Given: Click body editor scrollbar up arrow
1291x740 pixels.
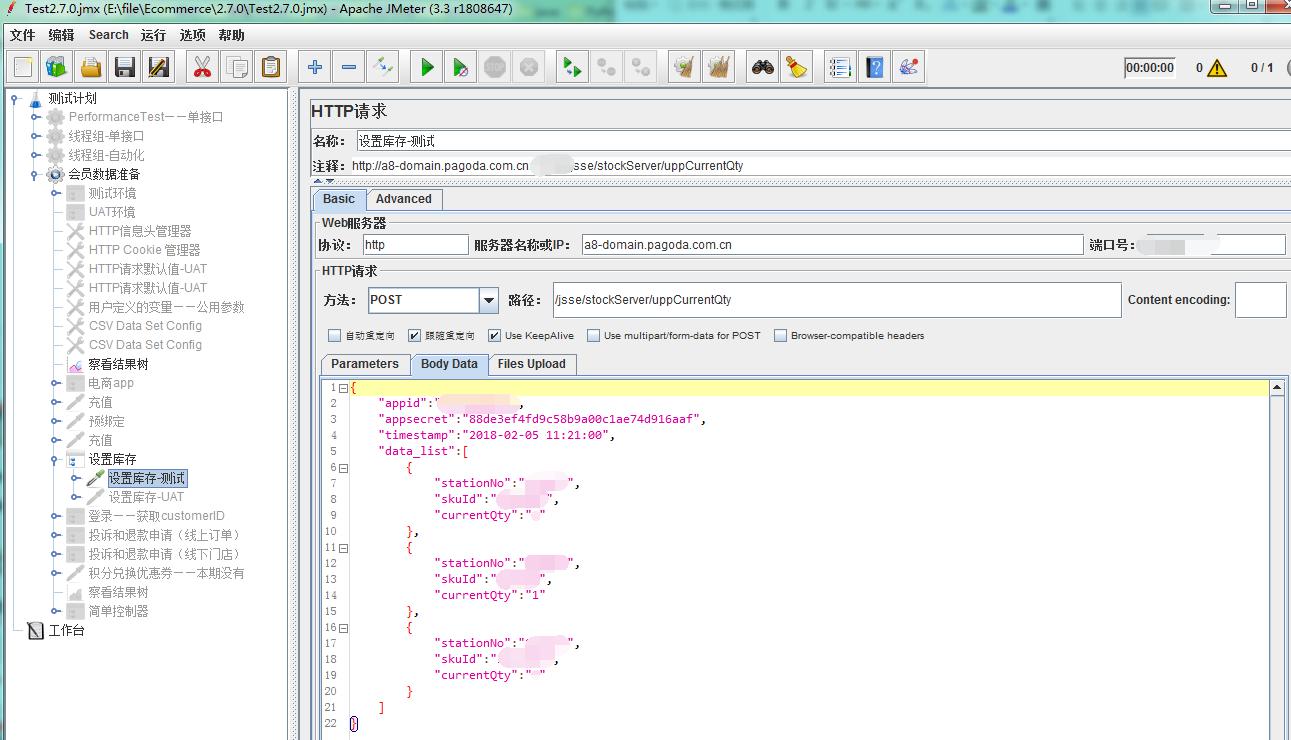Looking at the screenshot, I should click(x=1277, y=388).
